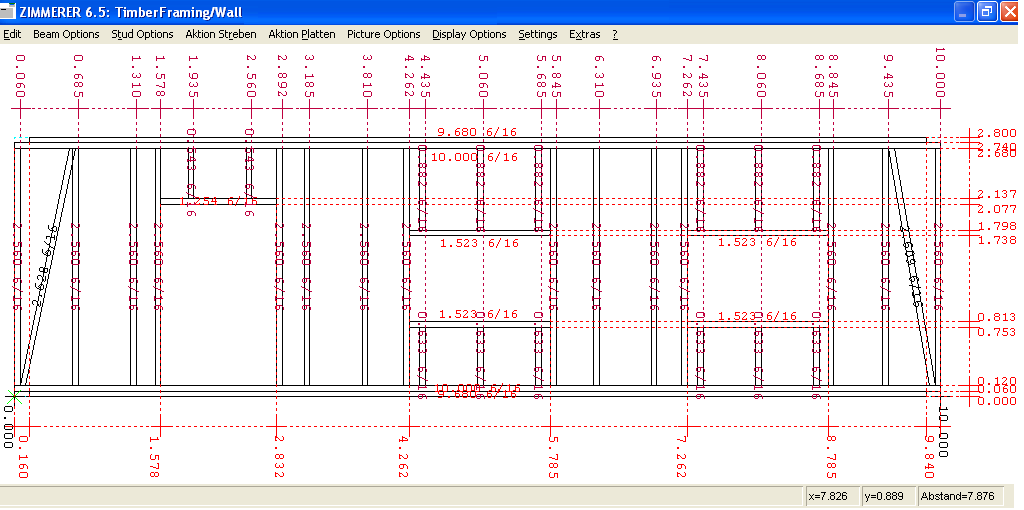The image size is (1024, 510).
Task: Open the Settings menu
Action: click(x=538, y=34)
